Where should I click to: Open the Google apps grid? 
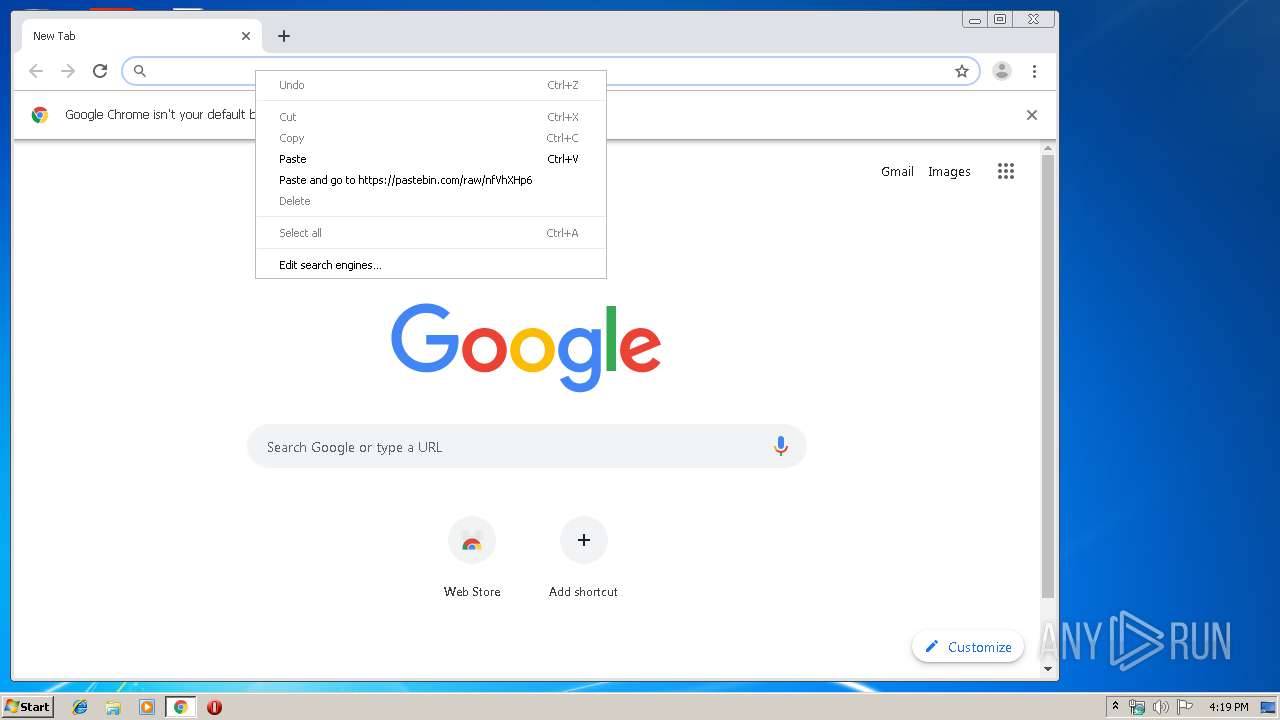1006,171
